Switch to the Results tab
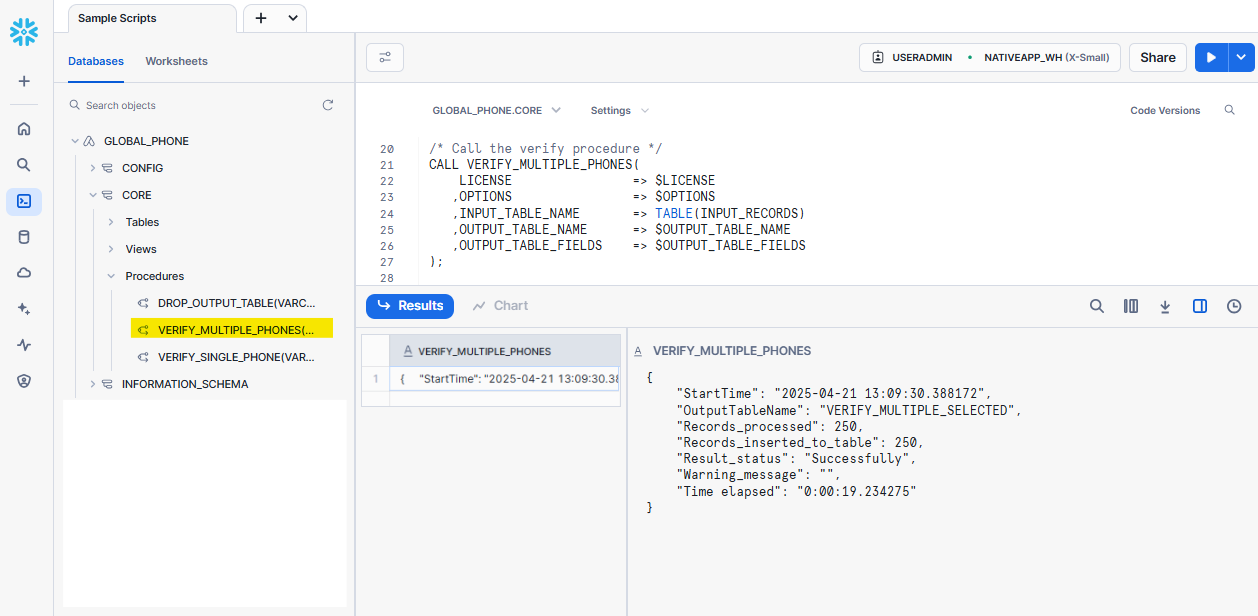Viewport: 1258px width, 616px height. tap(410, 306)
